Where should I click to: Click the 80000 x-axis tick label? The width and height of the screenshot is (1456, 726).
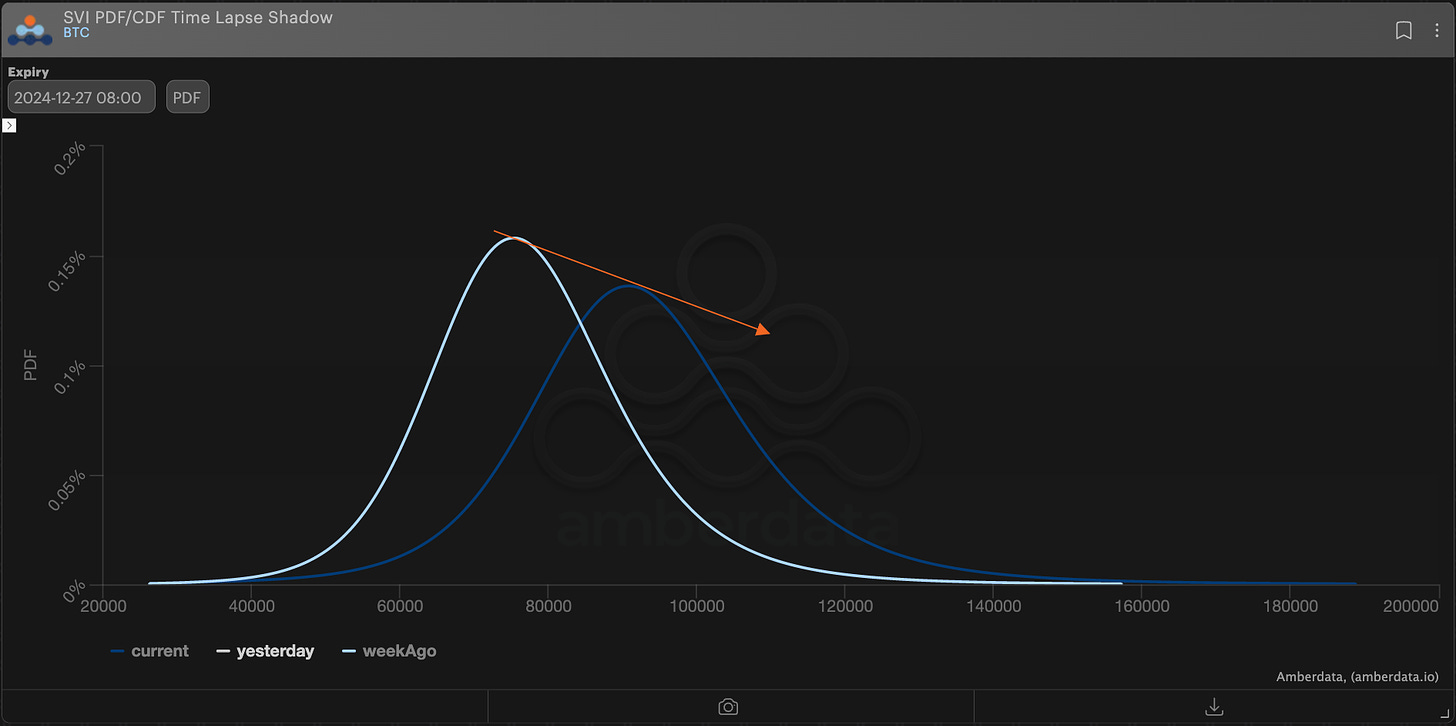click(547, 606)
